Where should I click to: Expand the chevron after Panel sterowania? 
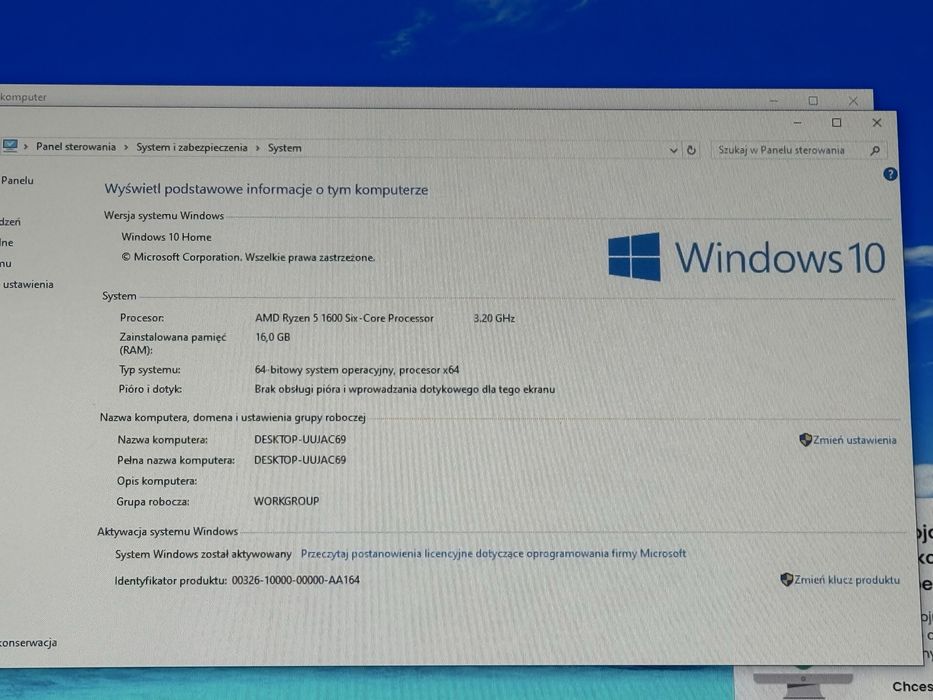(126, 148)
